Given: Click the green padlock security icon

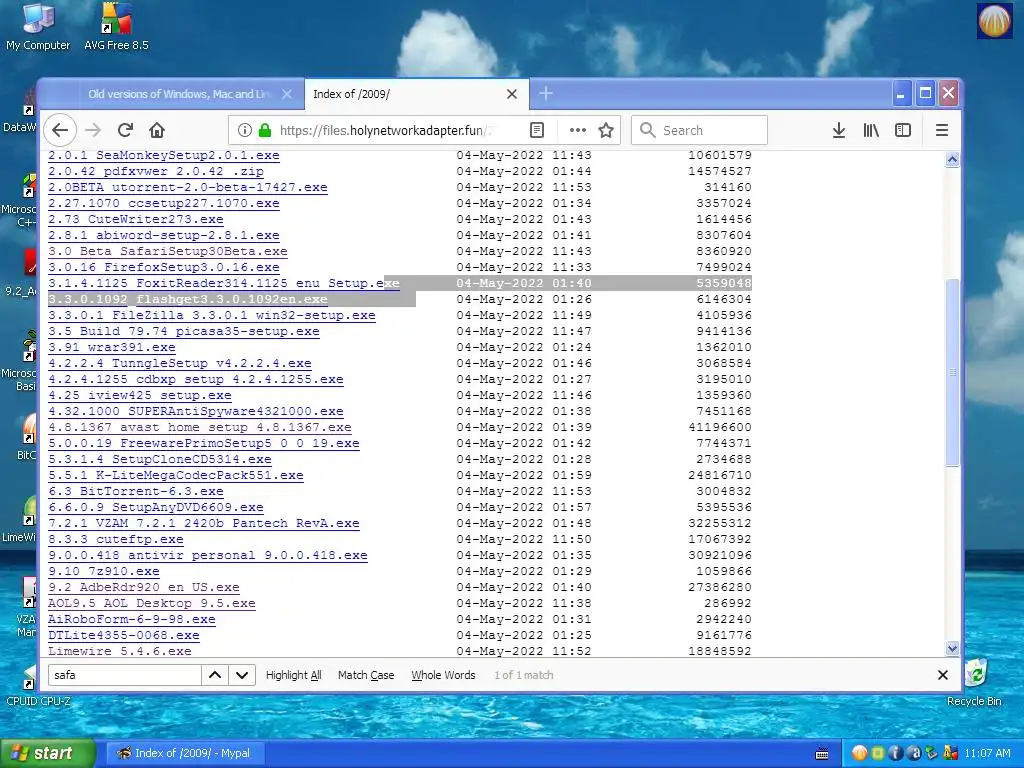Looking at the screenshot, I should tap(265, 130).
